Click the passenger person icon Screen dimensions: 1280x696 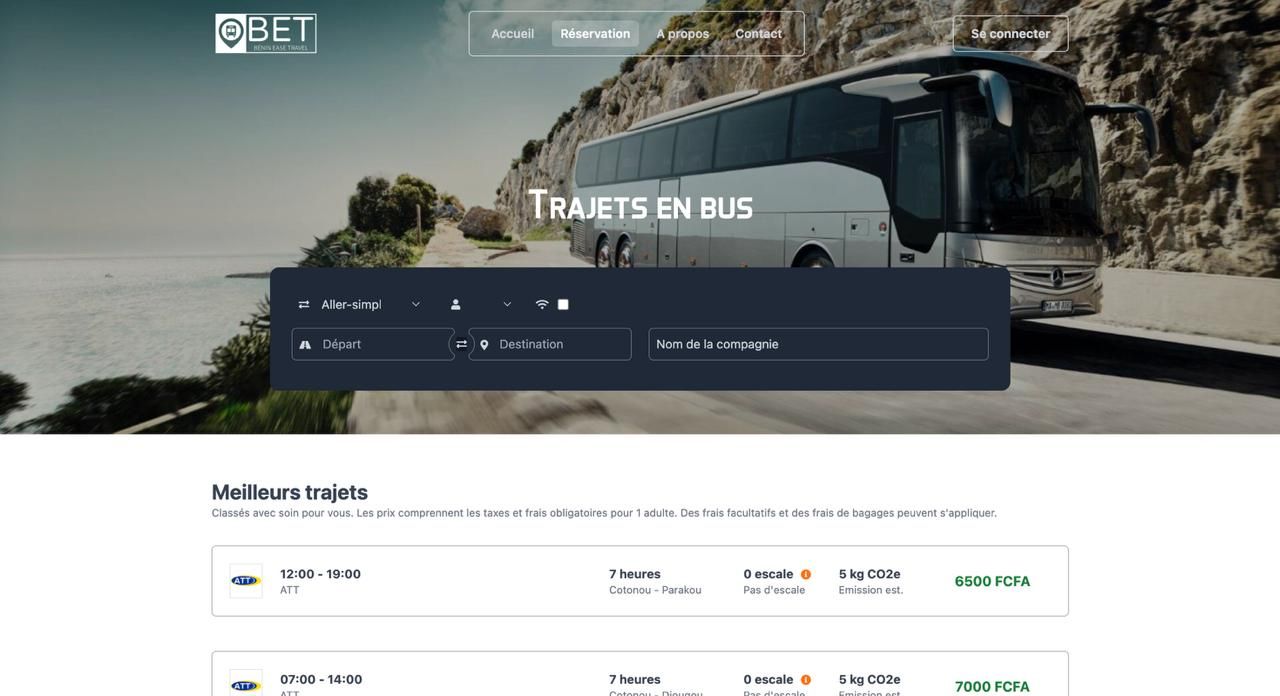click(456, 304)
